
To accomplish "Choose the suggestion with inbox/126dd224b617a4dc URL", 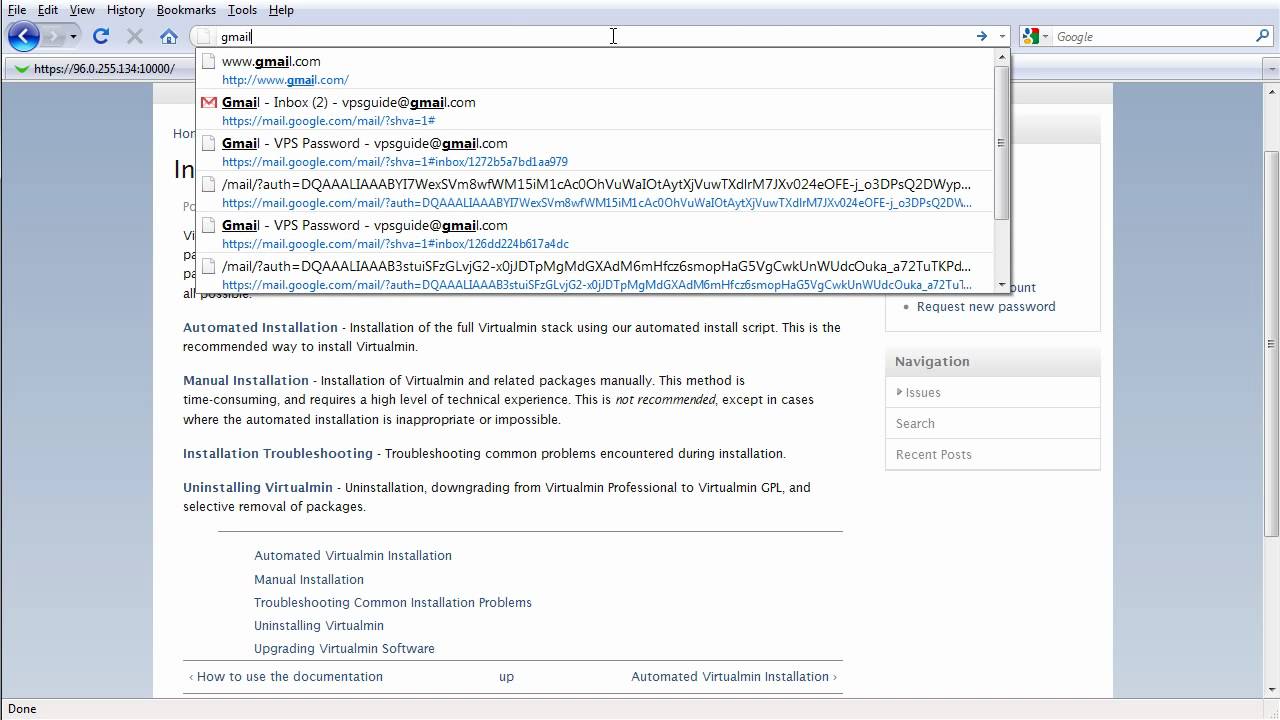I will point(595,234).
